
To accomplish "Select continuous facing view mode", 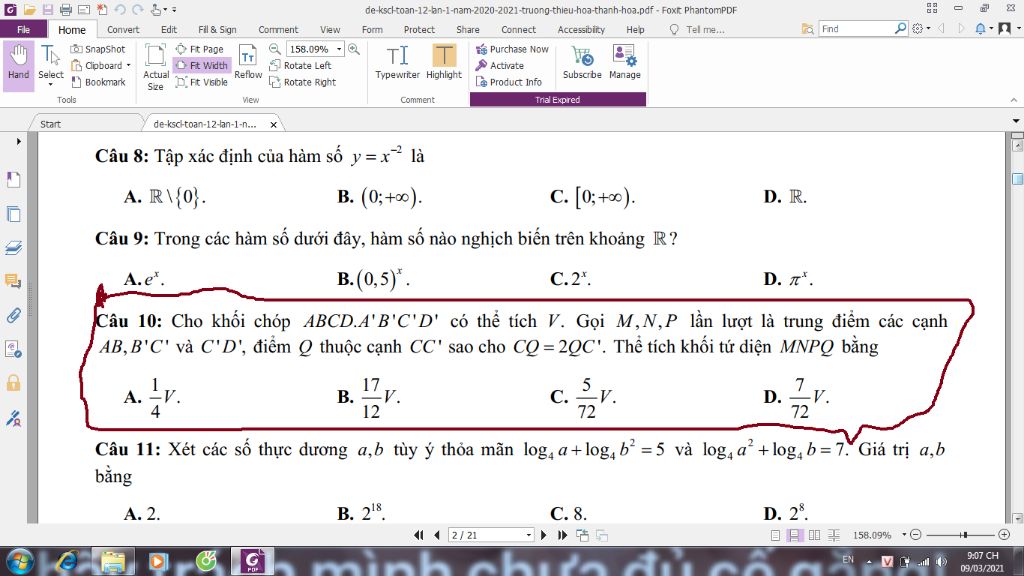I will [x=834, y=536].
